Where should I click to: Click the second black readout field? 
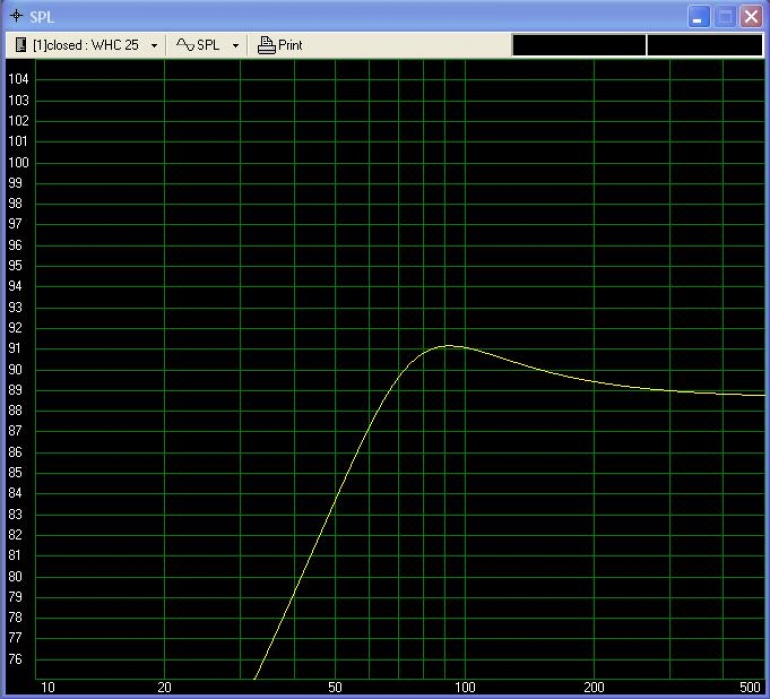pos(705,45)
